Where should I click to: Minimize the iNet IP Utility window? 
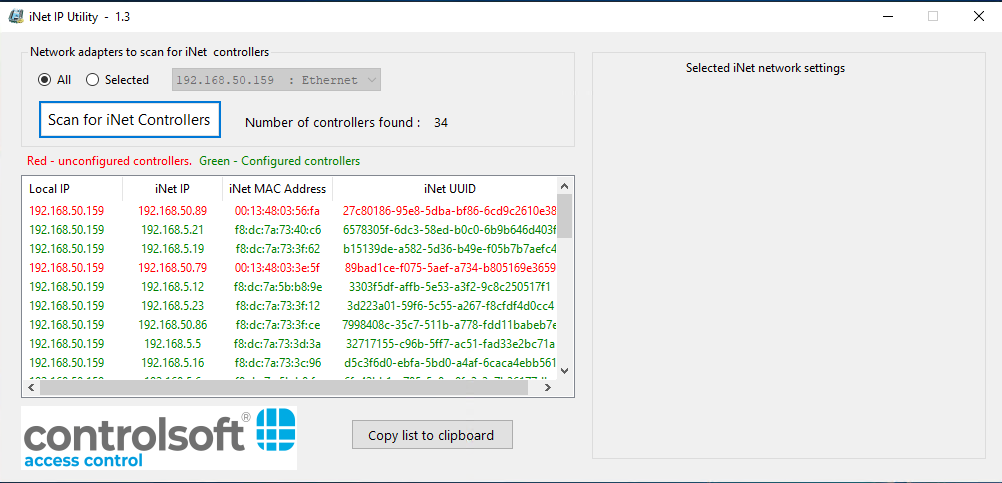(x=888, y=17)
